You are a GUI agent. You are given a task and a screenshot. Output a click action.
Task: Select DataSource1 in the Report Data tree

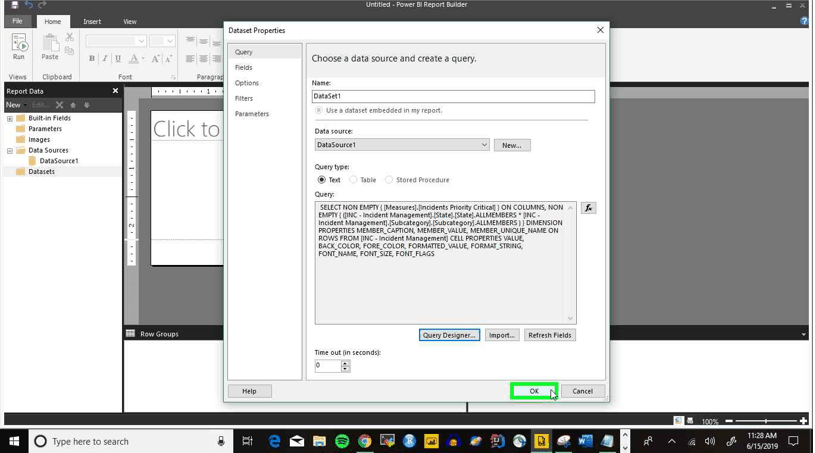(59, 161)
